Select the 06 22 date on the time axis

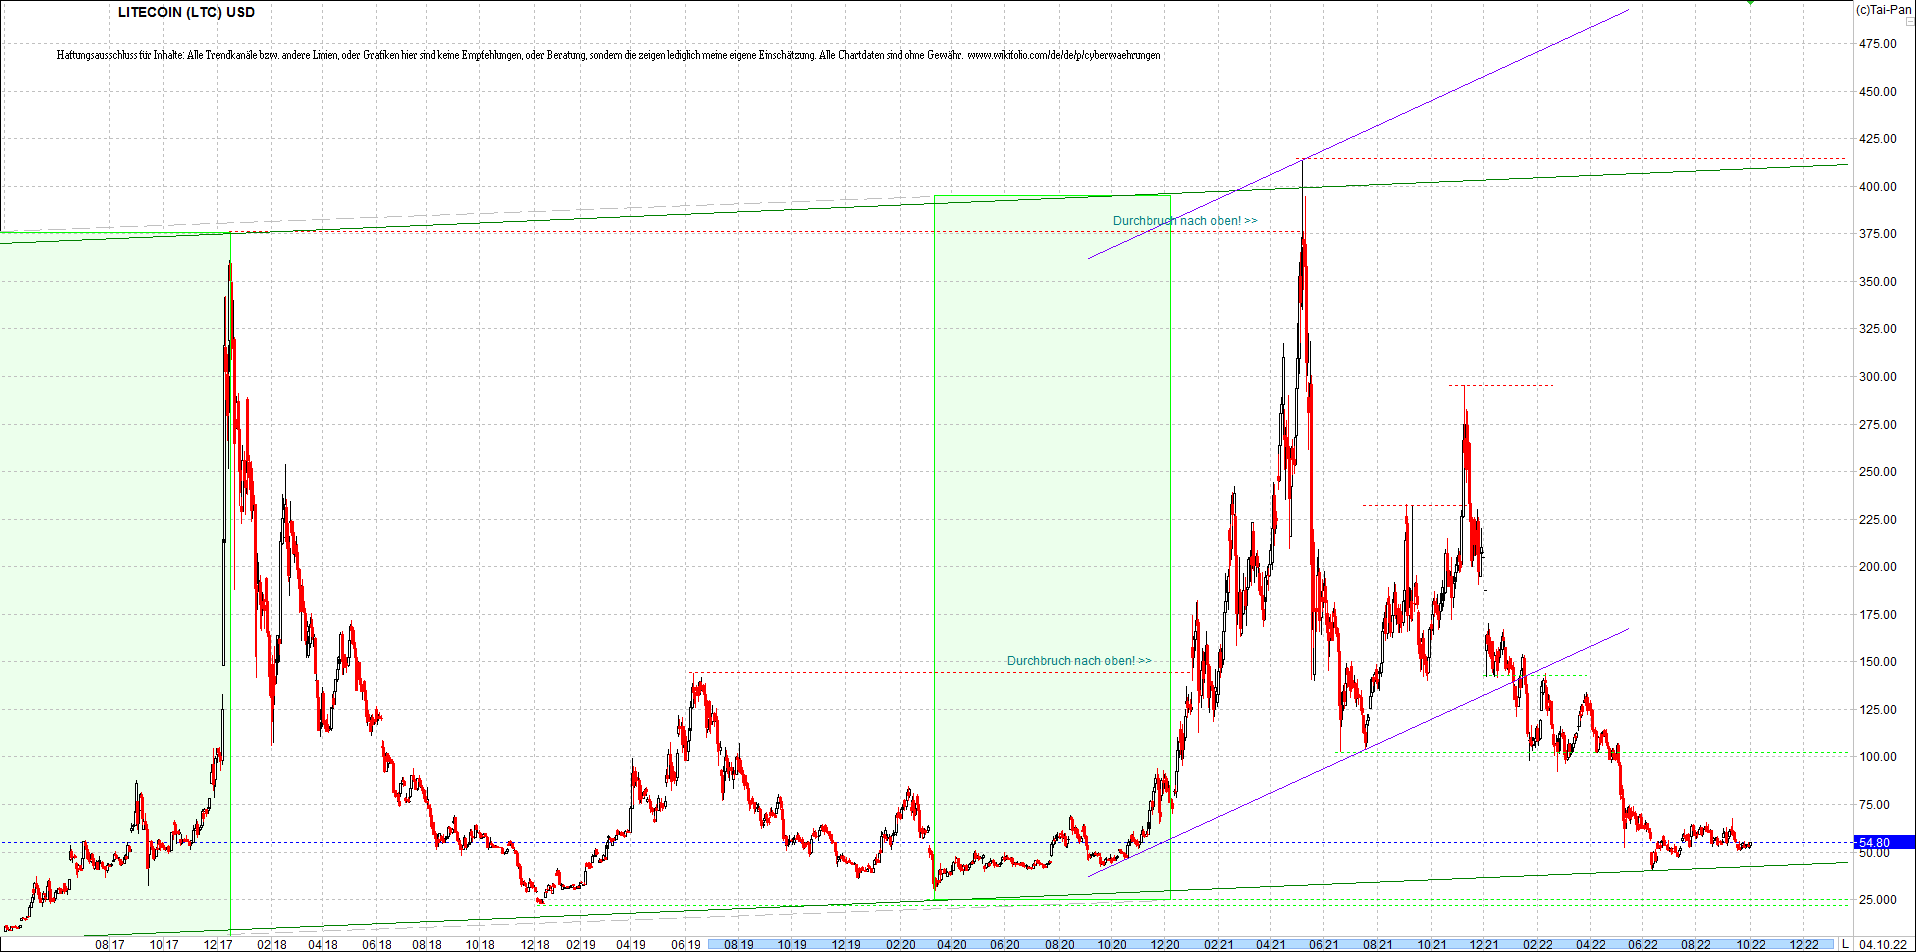pos(1643,944)
